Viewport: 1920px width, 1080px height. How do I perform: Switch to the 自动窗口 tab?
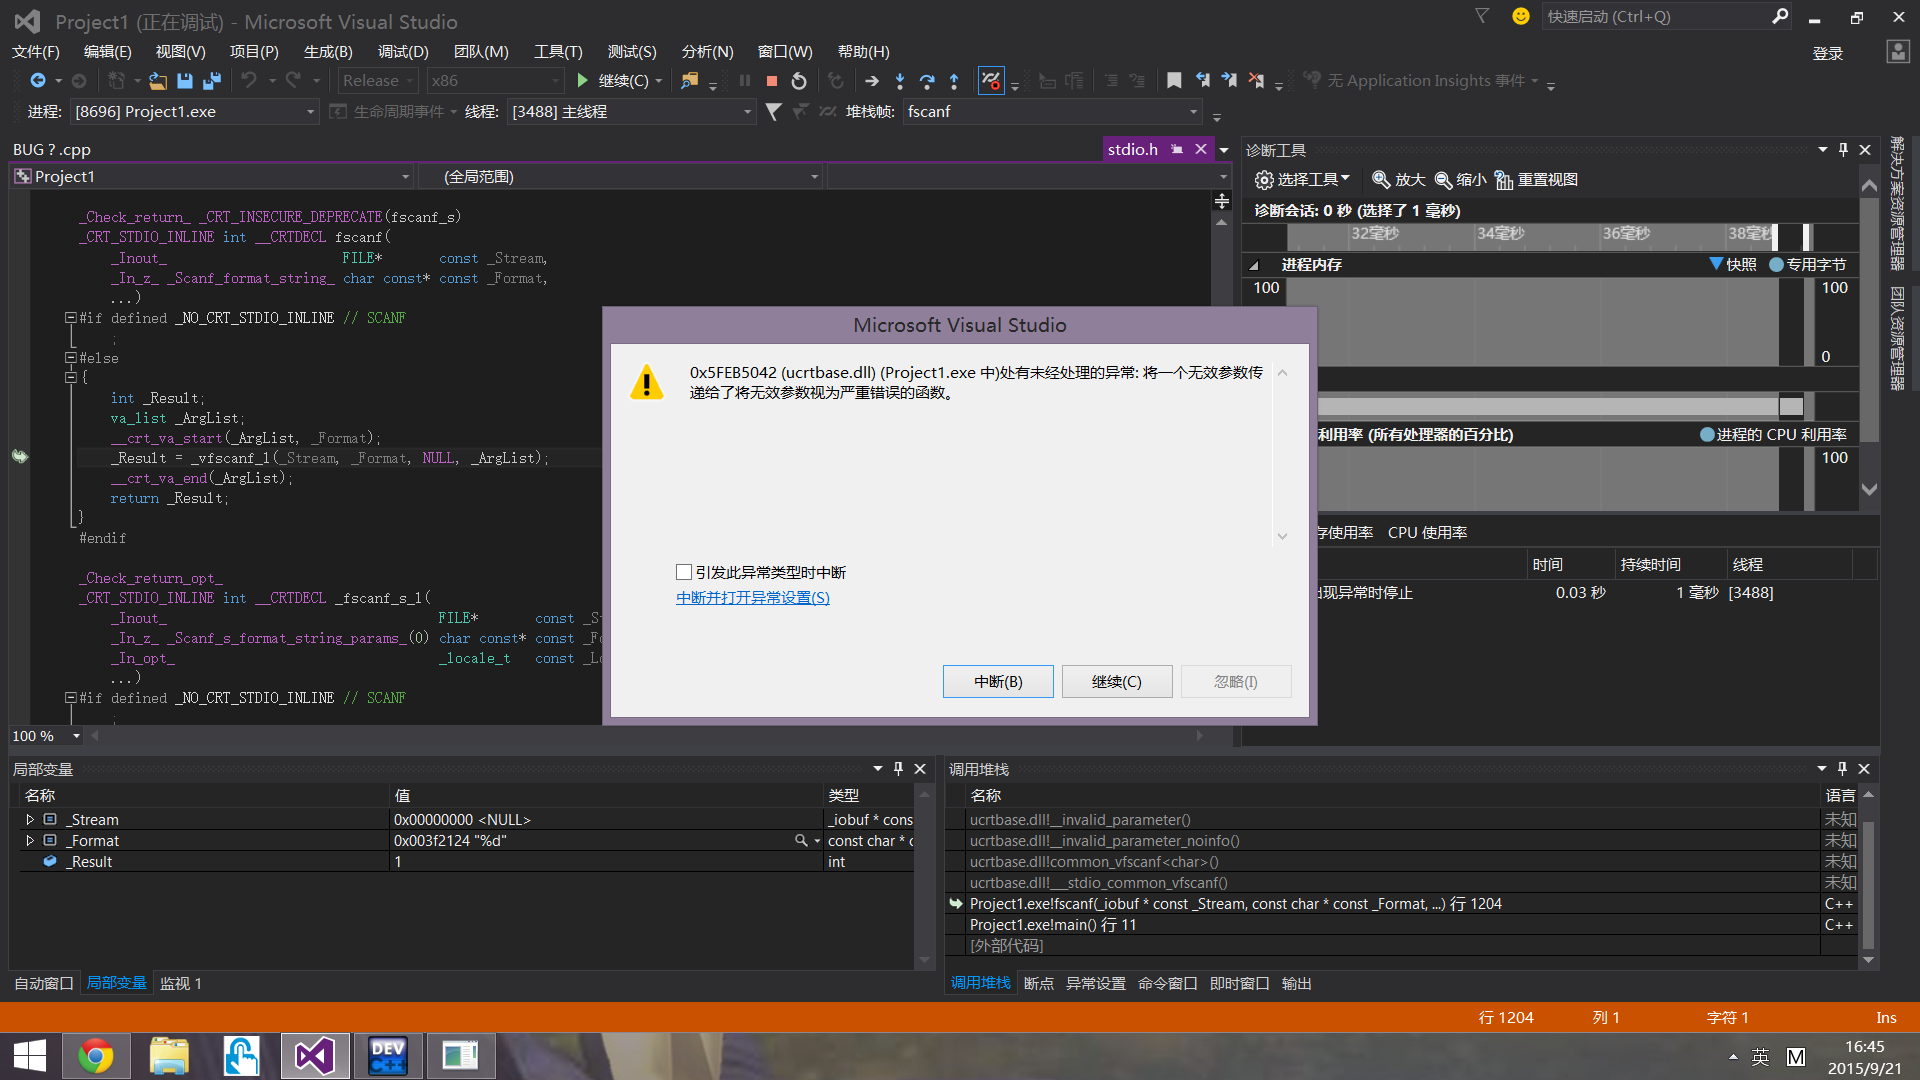[44, 983]
